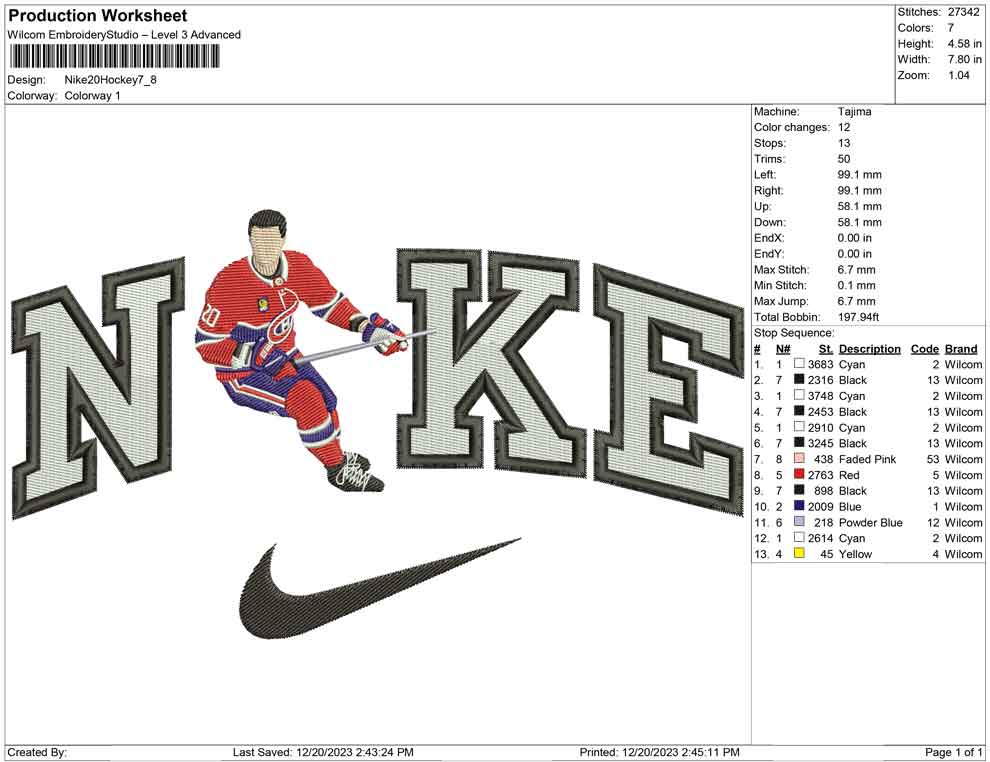Click the 'Description' column header
990x762 pixels.
869,348
